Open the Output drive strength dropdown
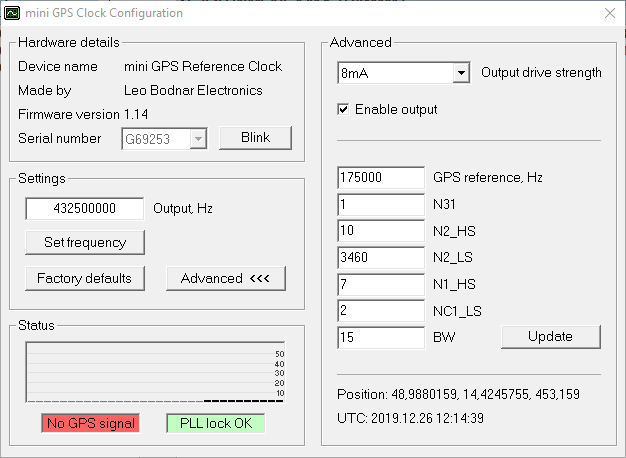This screenshot has height=458, width=626. point(460,73)
